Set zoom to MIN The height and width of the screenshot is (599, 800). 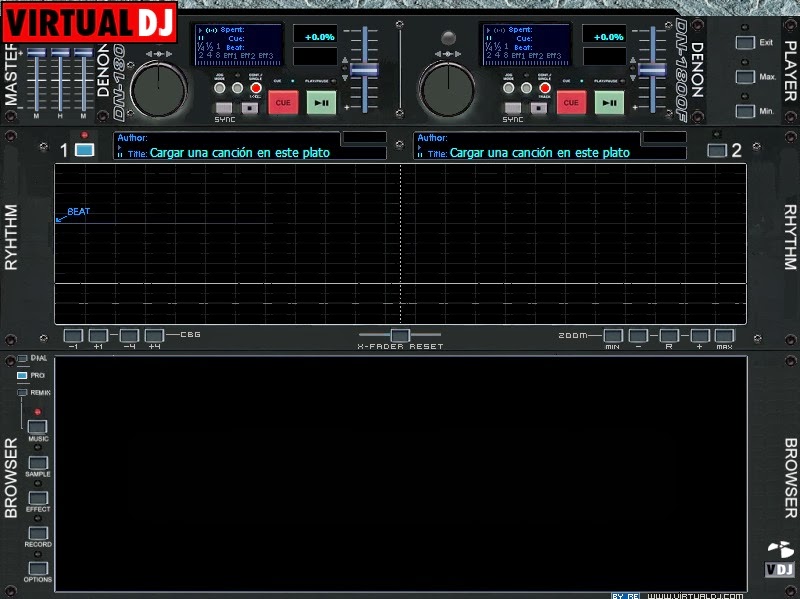[x=613, y=336]
